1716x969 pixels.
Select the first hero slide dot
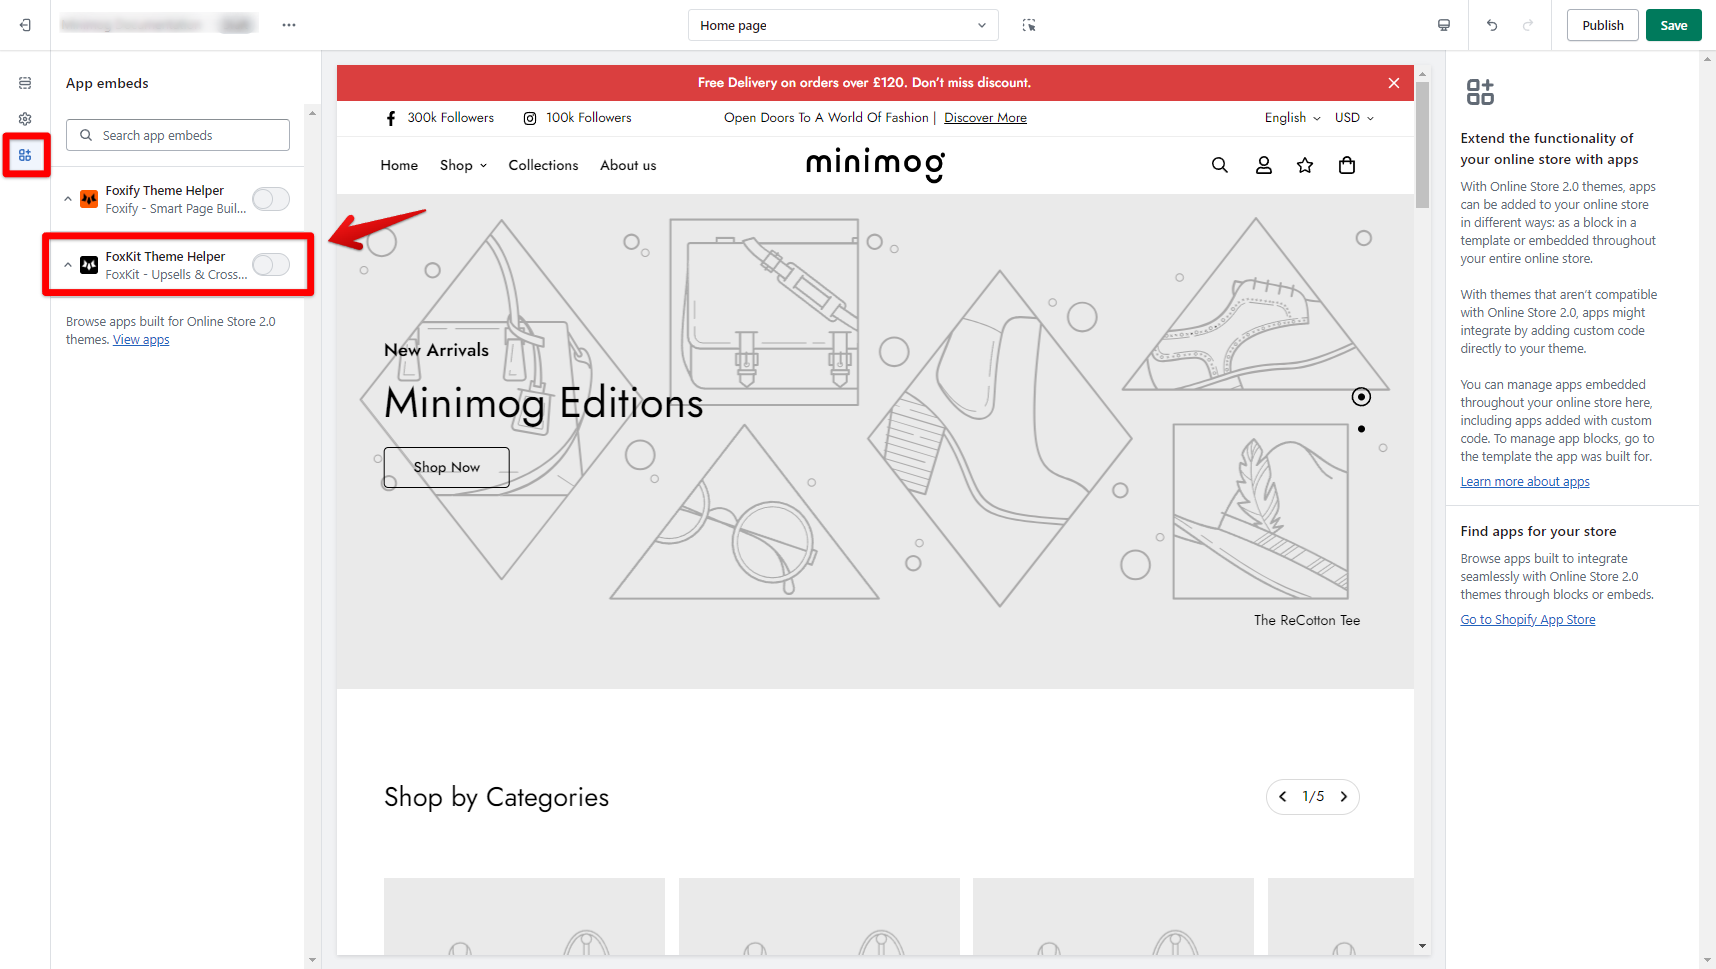(1361, 397)
